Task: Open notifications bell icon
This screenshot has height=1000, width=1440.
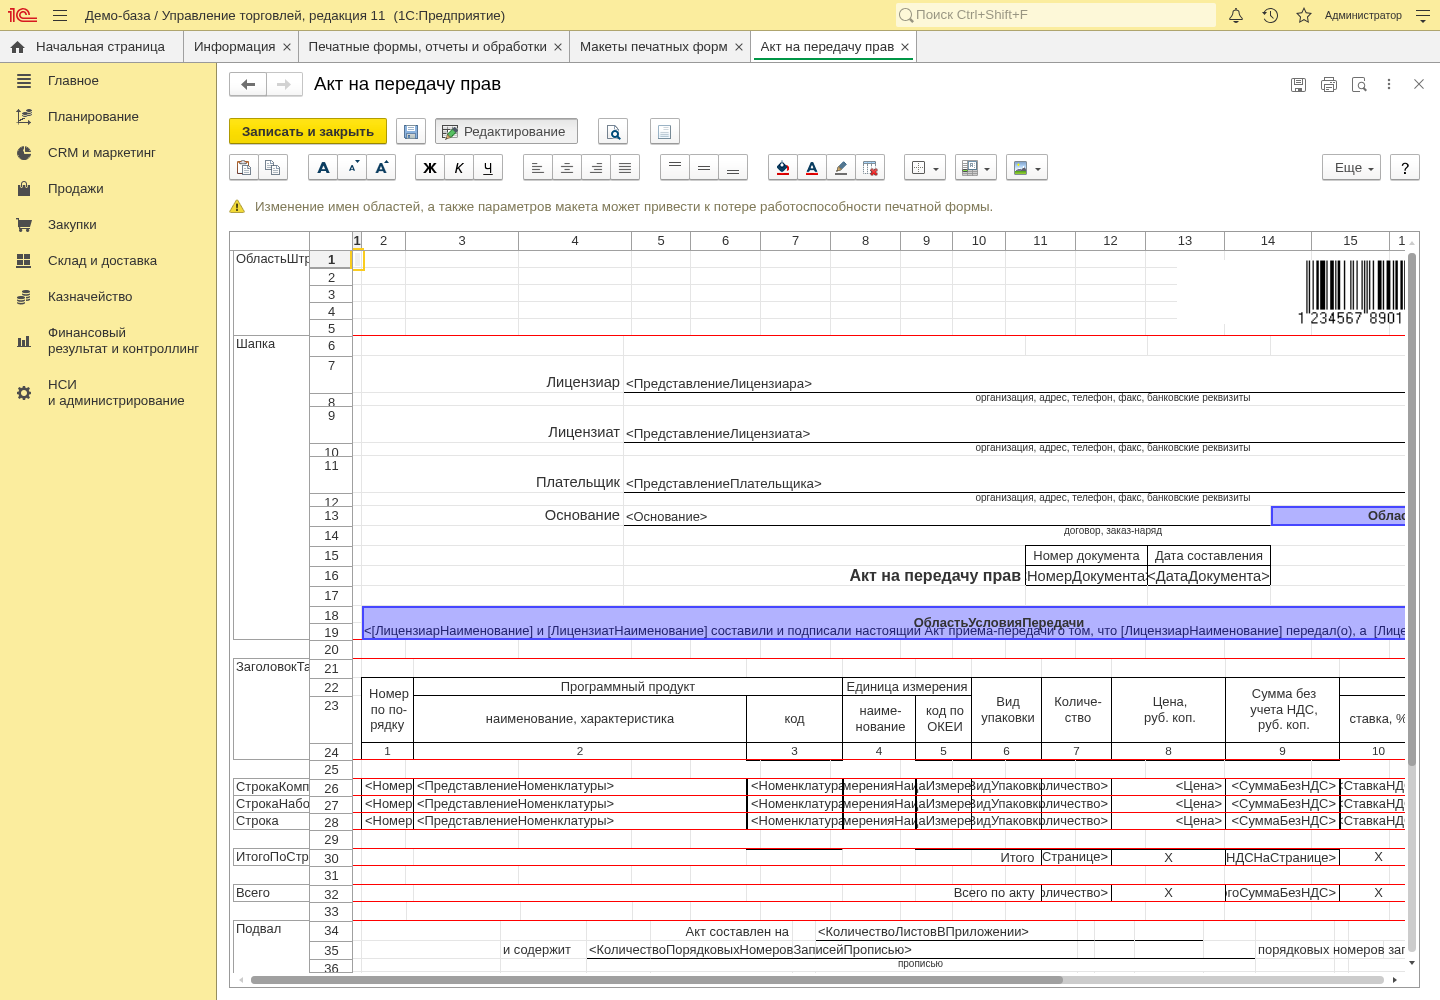Action: tap(1236, 15)
